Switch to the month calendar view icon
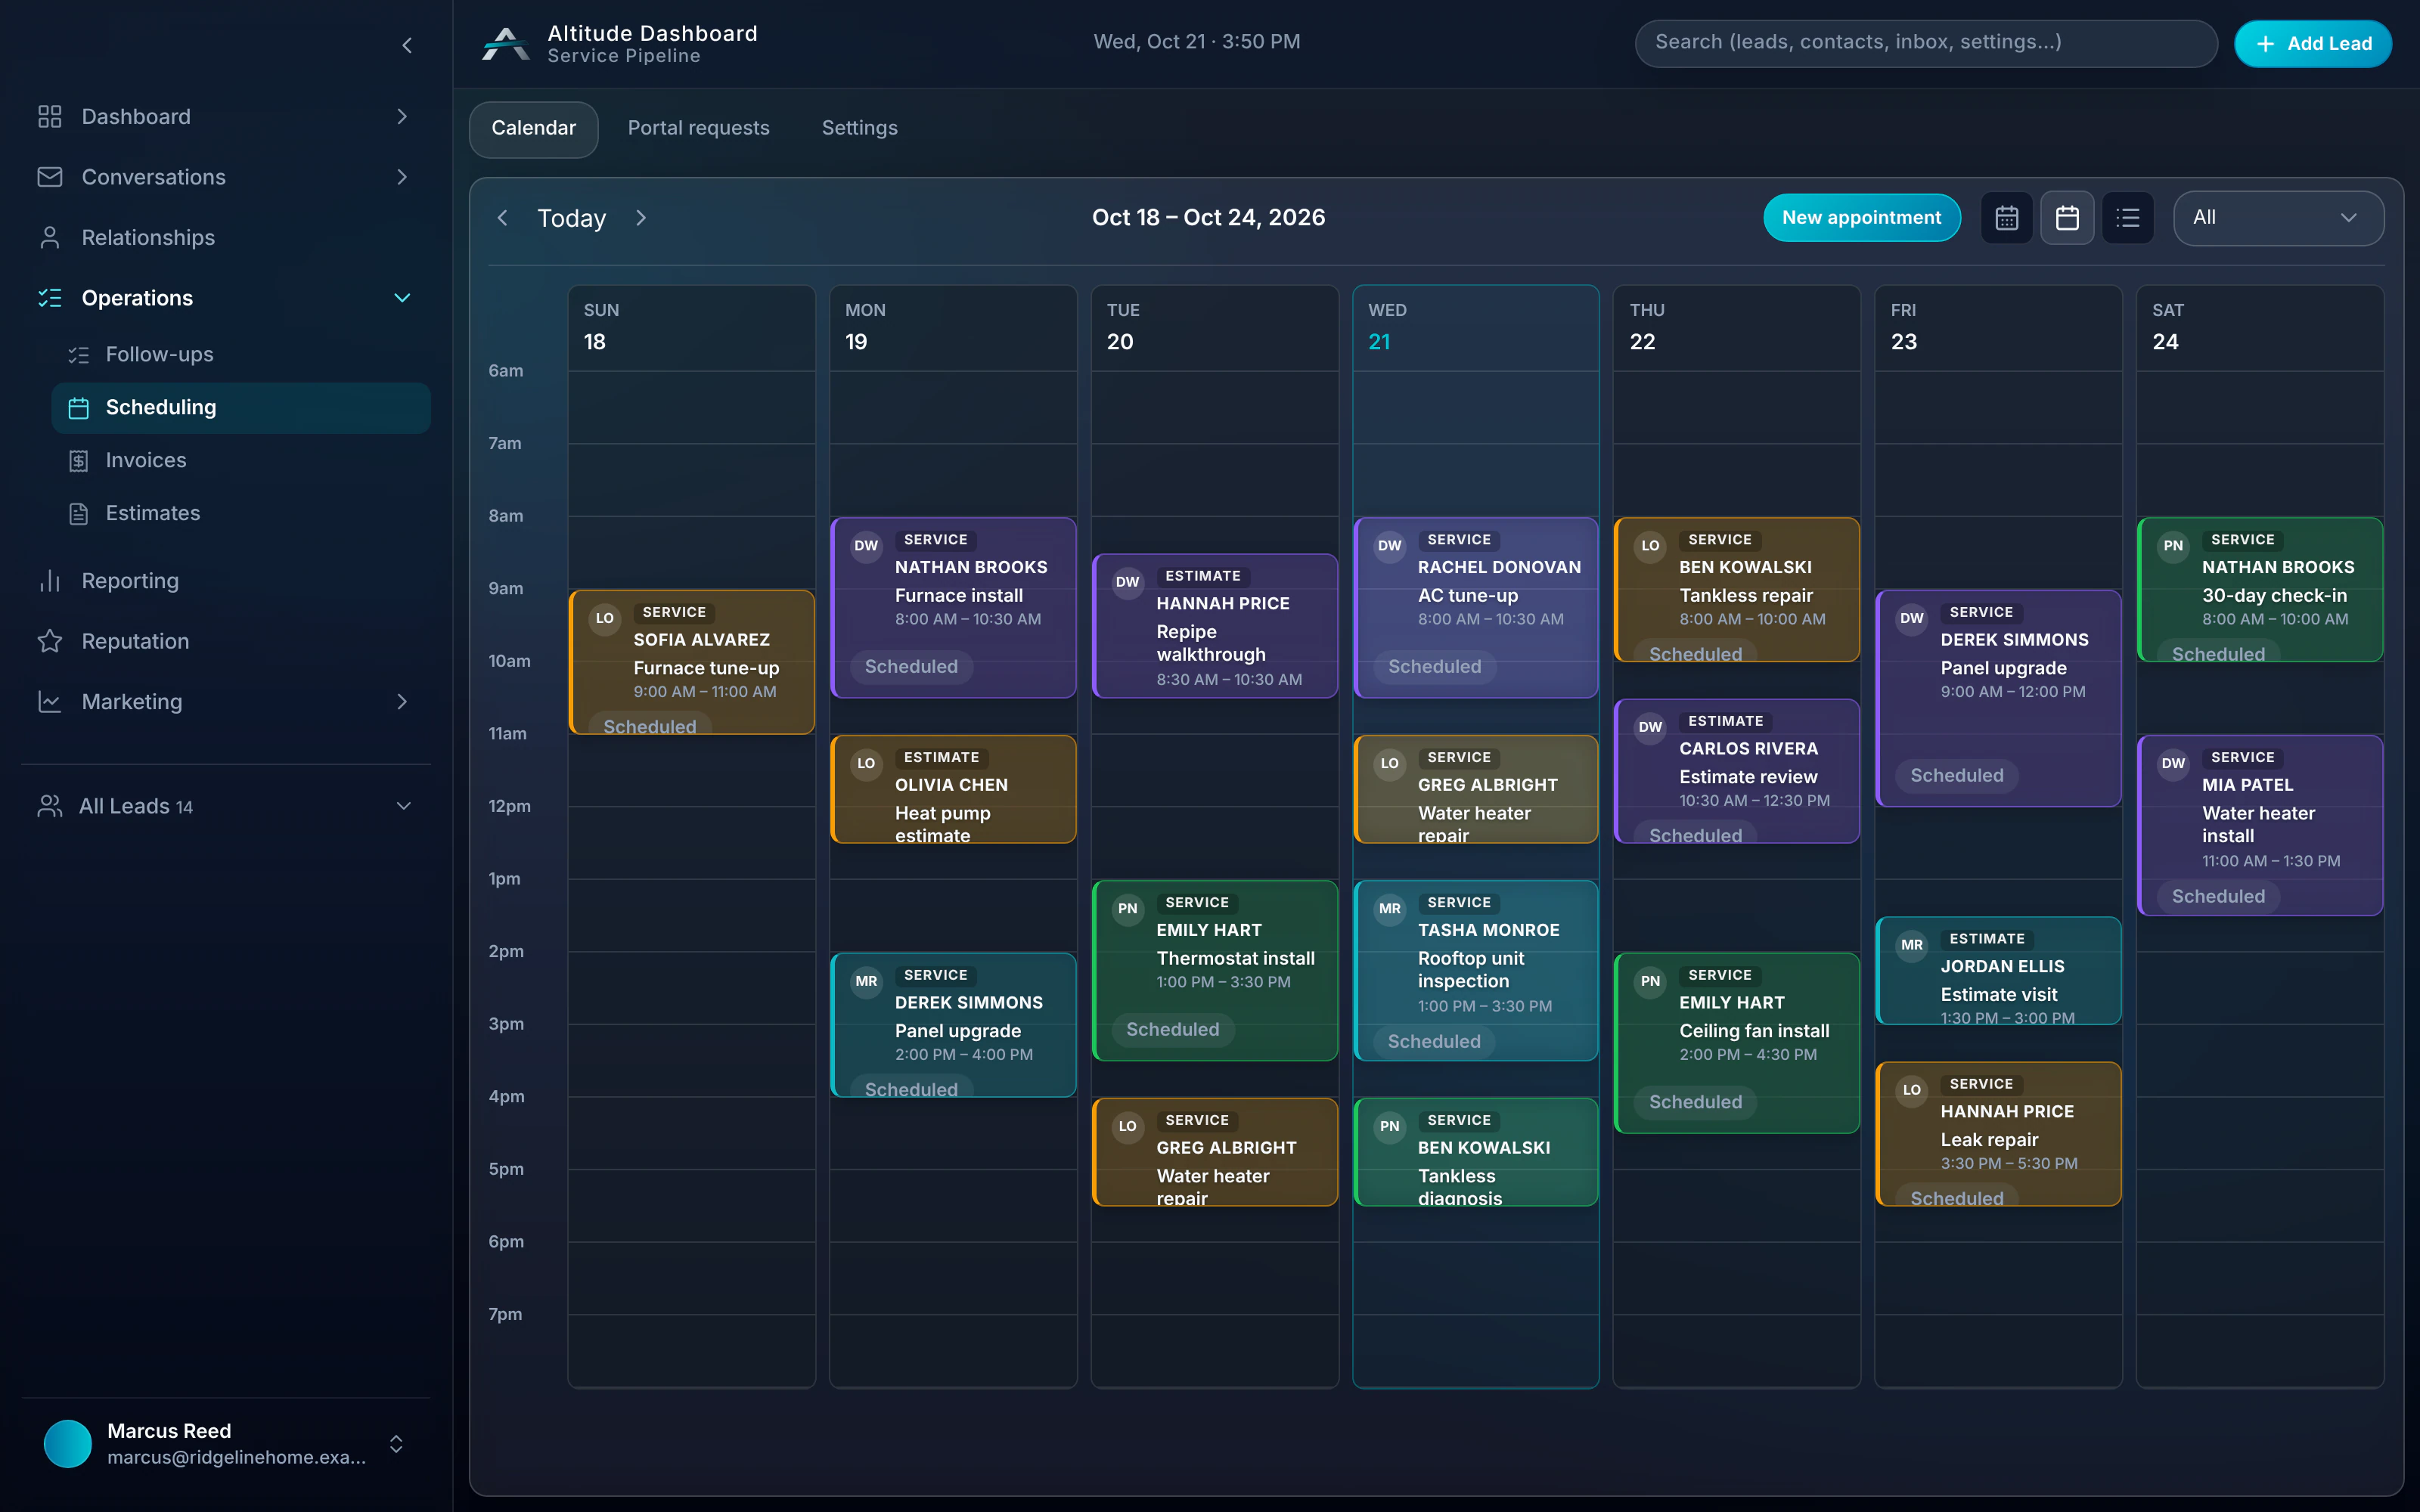The width and height of the screenshot is (2420, 1512). pos(2006,218)
